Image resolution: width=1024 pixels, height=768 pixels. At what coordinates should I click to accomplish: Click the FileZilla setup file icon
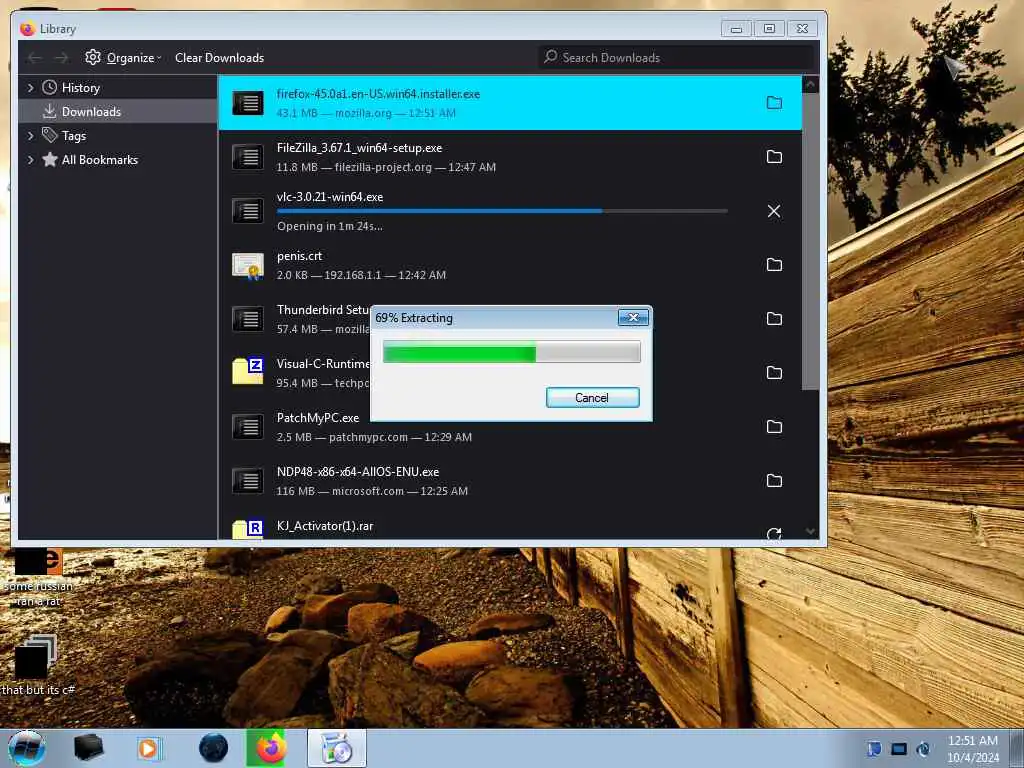pyautogui.click(x=248, y=157)
